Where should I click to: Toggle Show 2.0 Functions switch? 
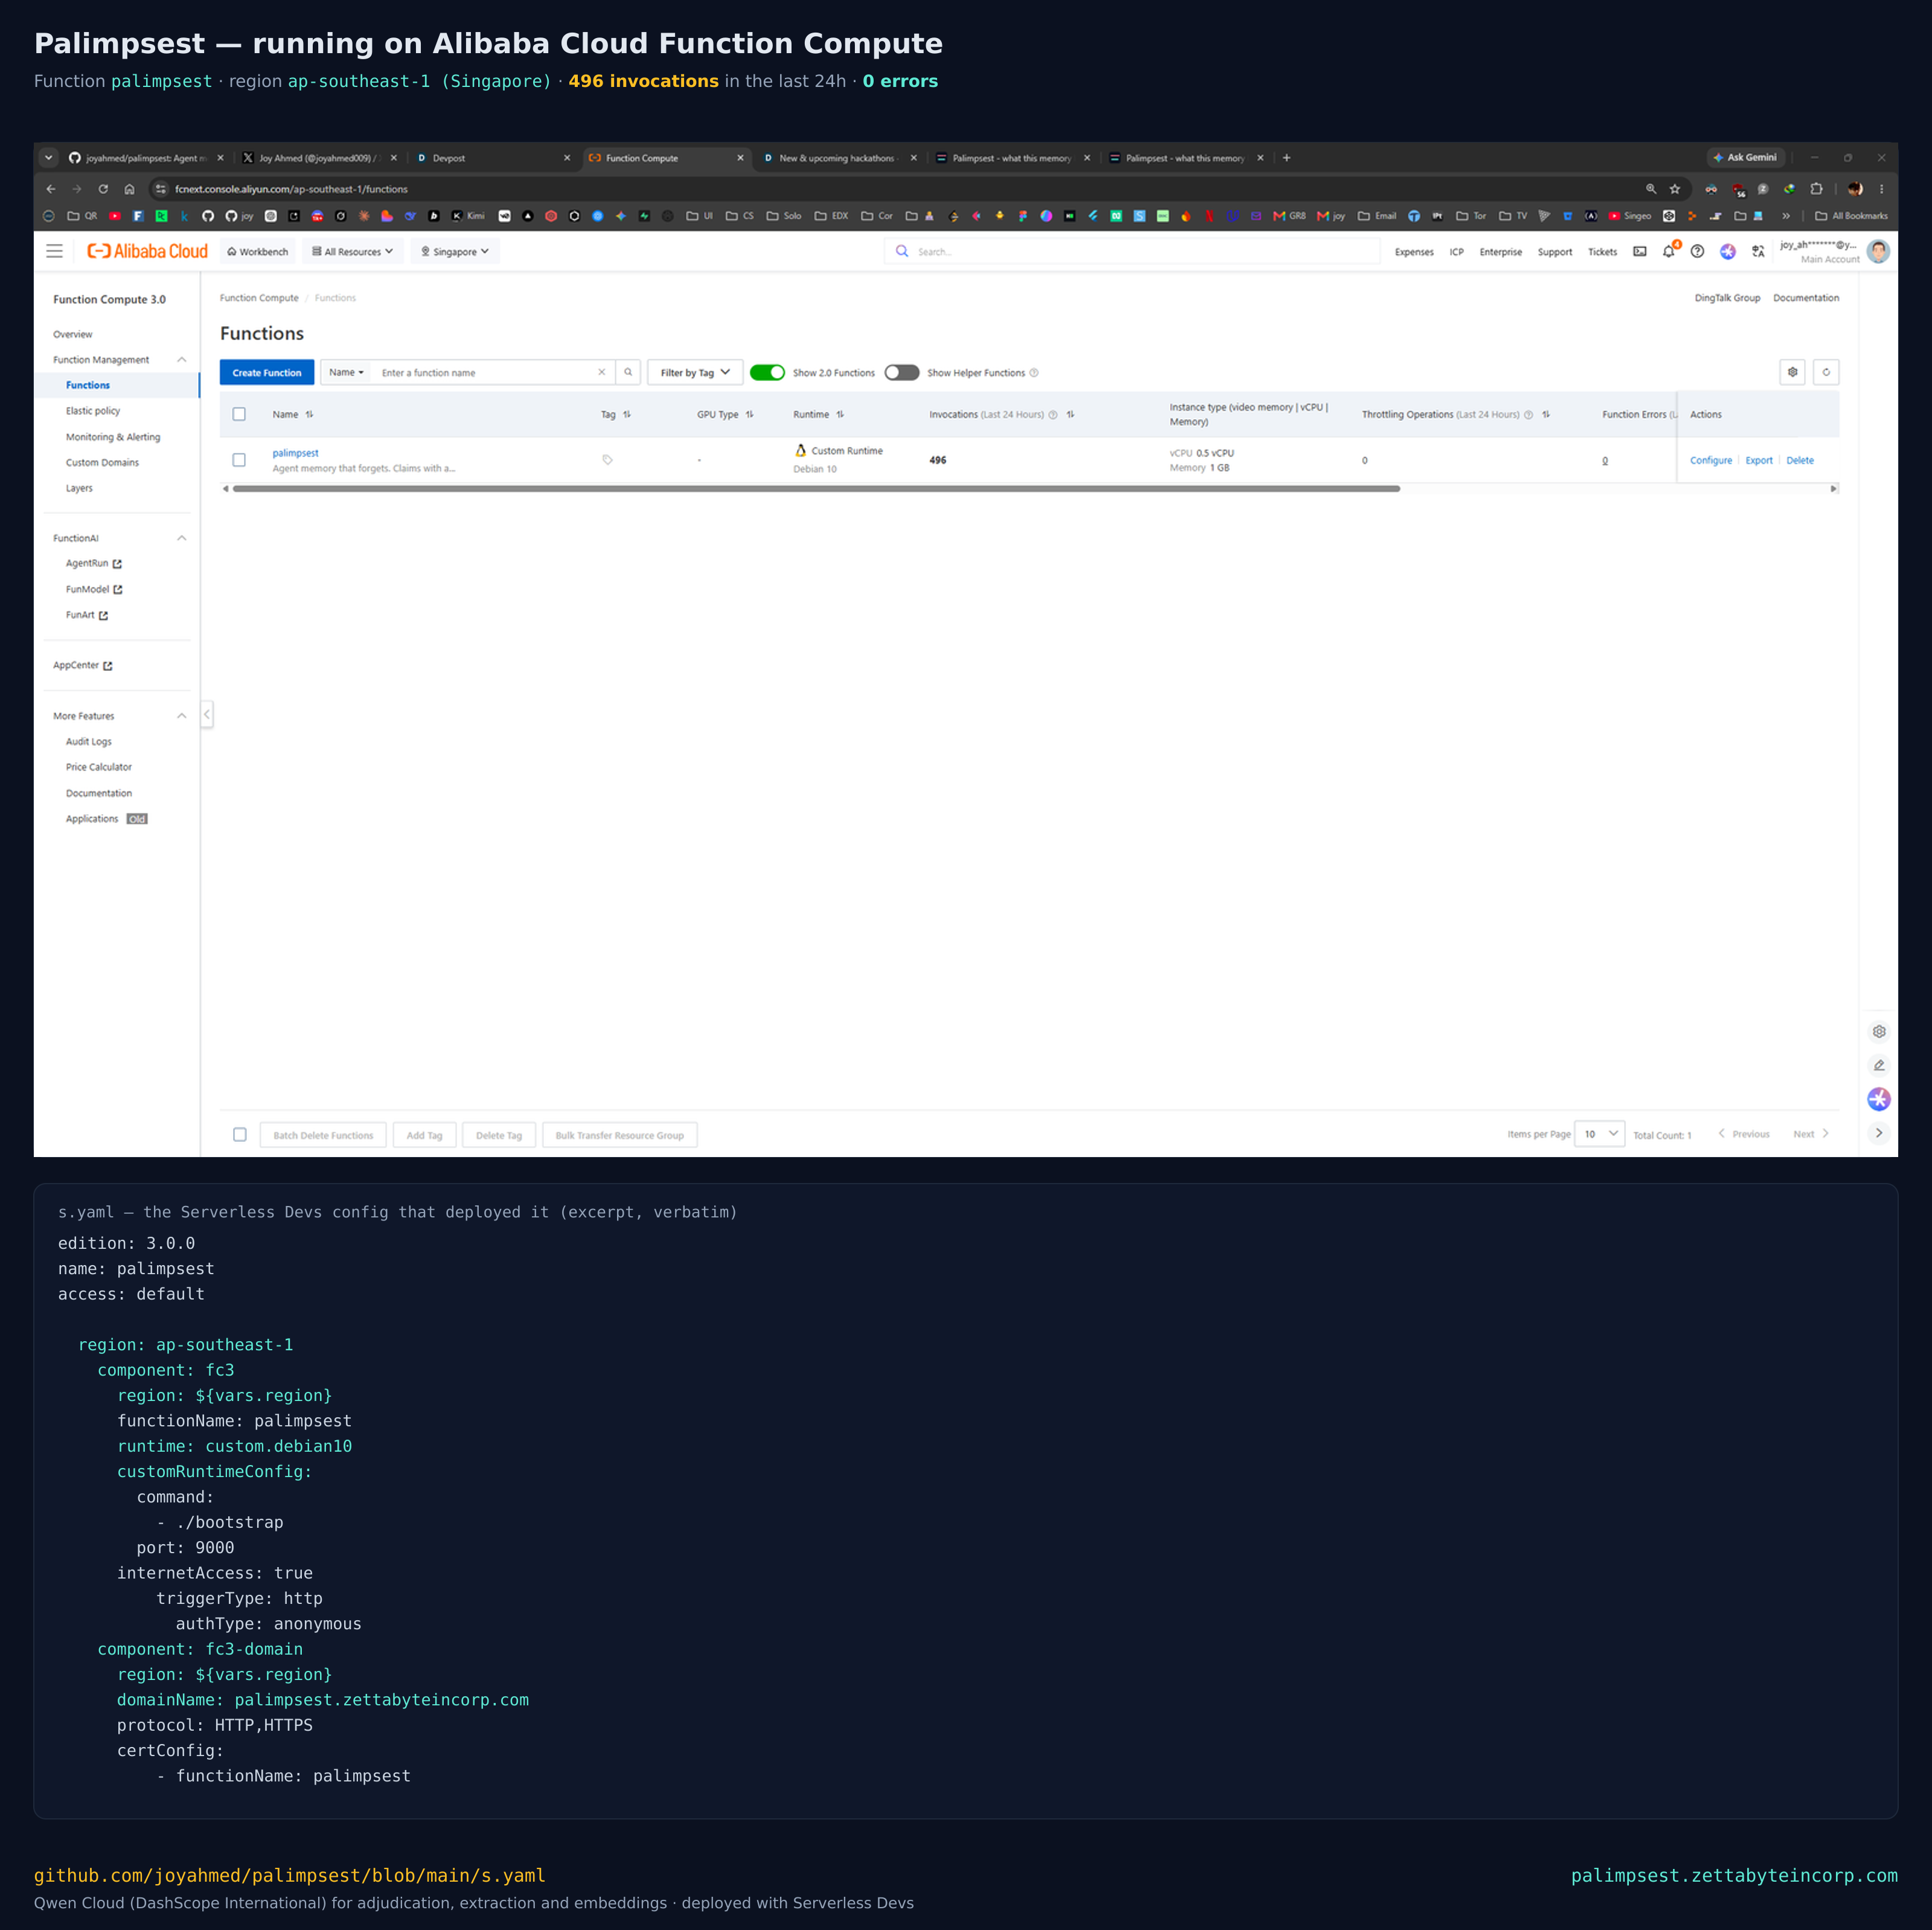click(767, 372)
